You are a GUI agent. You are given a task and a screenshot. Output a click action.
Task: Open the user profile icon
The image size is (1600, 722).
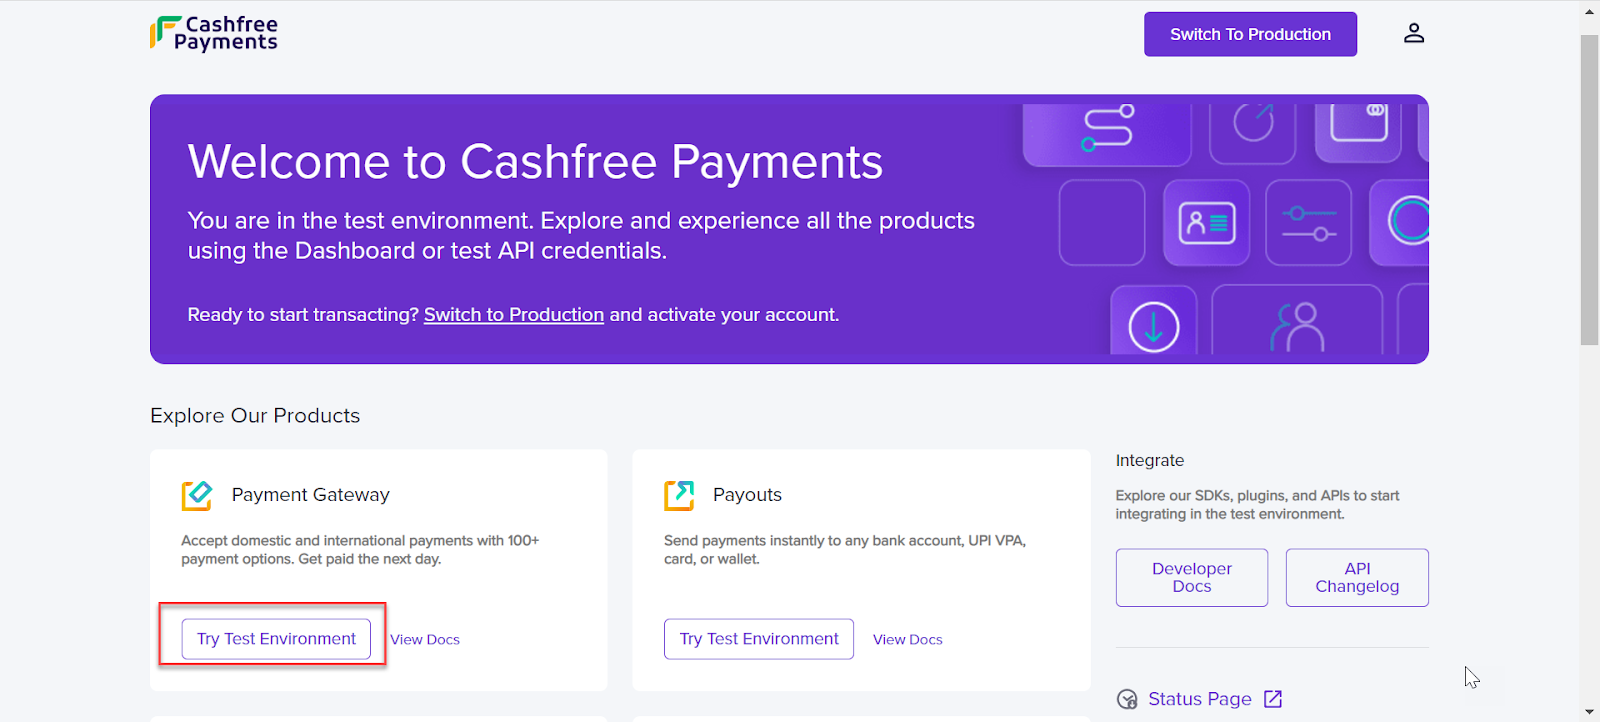1413,33
